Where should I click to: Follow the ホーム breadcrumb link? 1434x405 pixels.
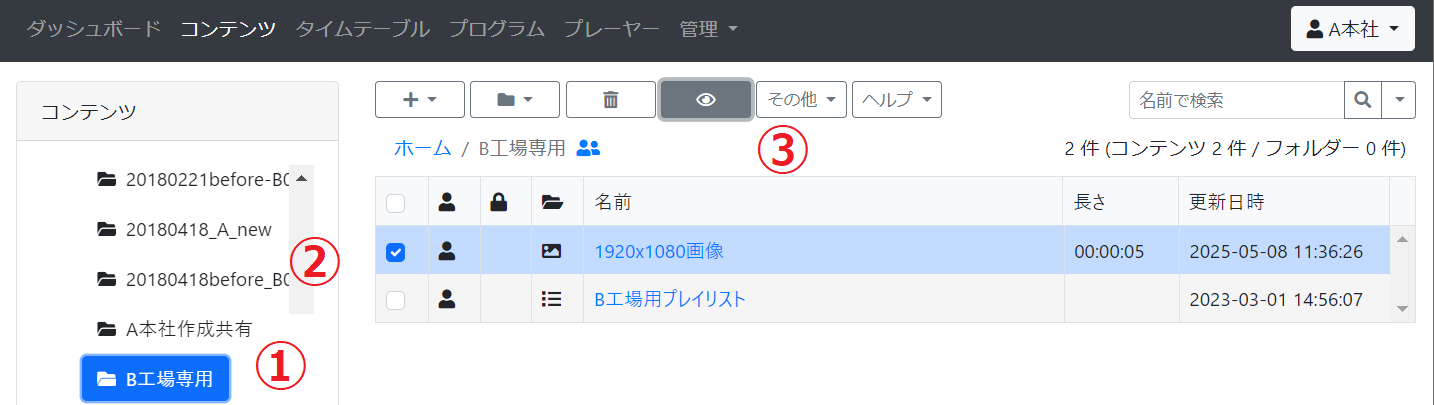(x=423, y=148)
